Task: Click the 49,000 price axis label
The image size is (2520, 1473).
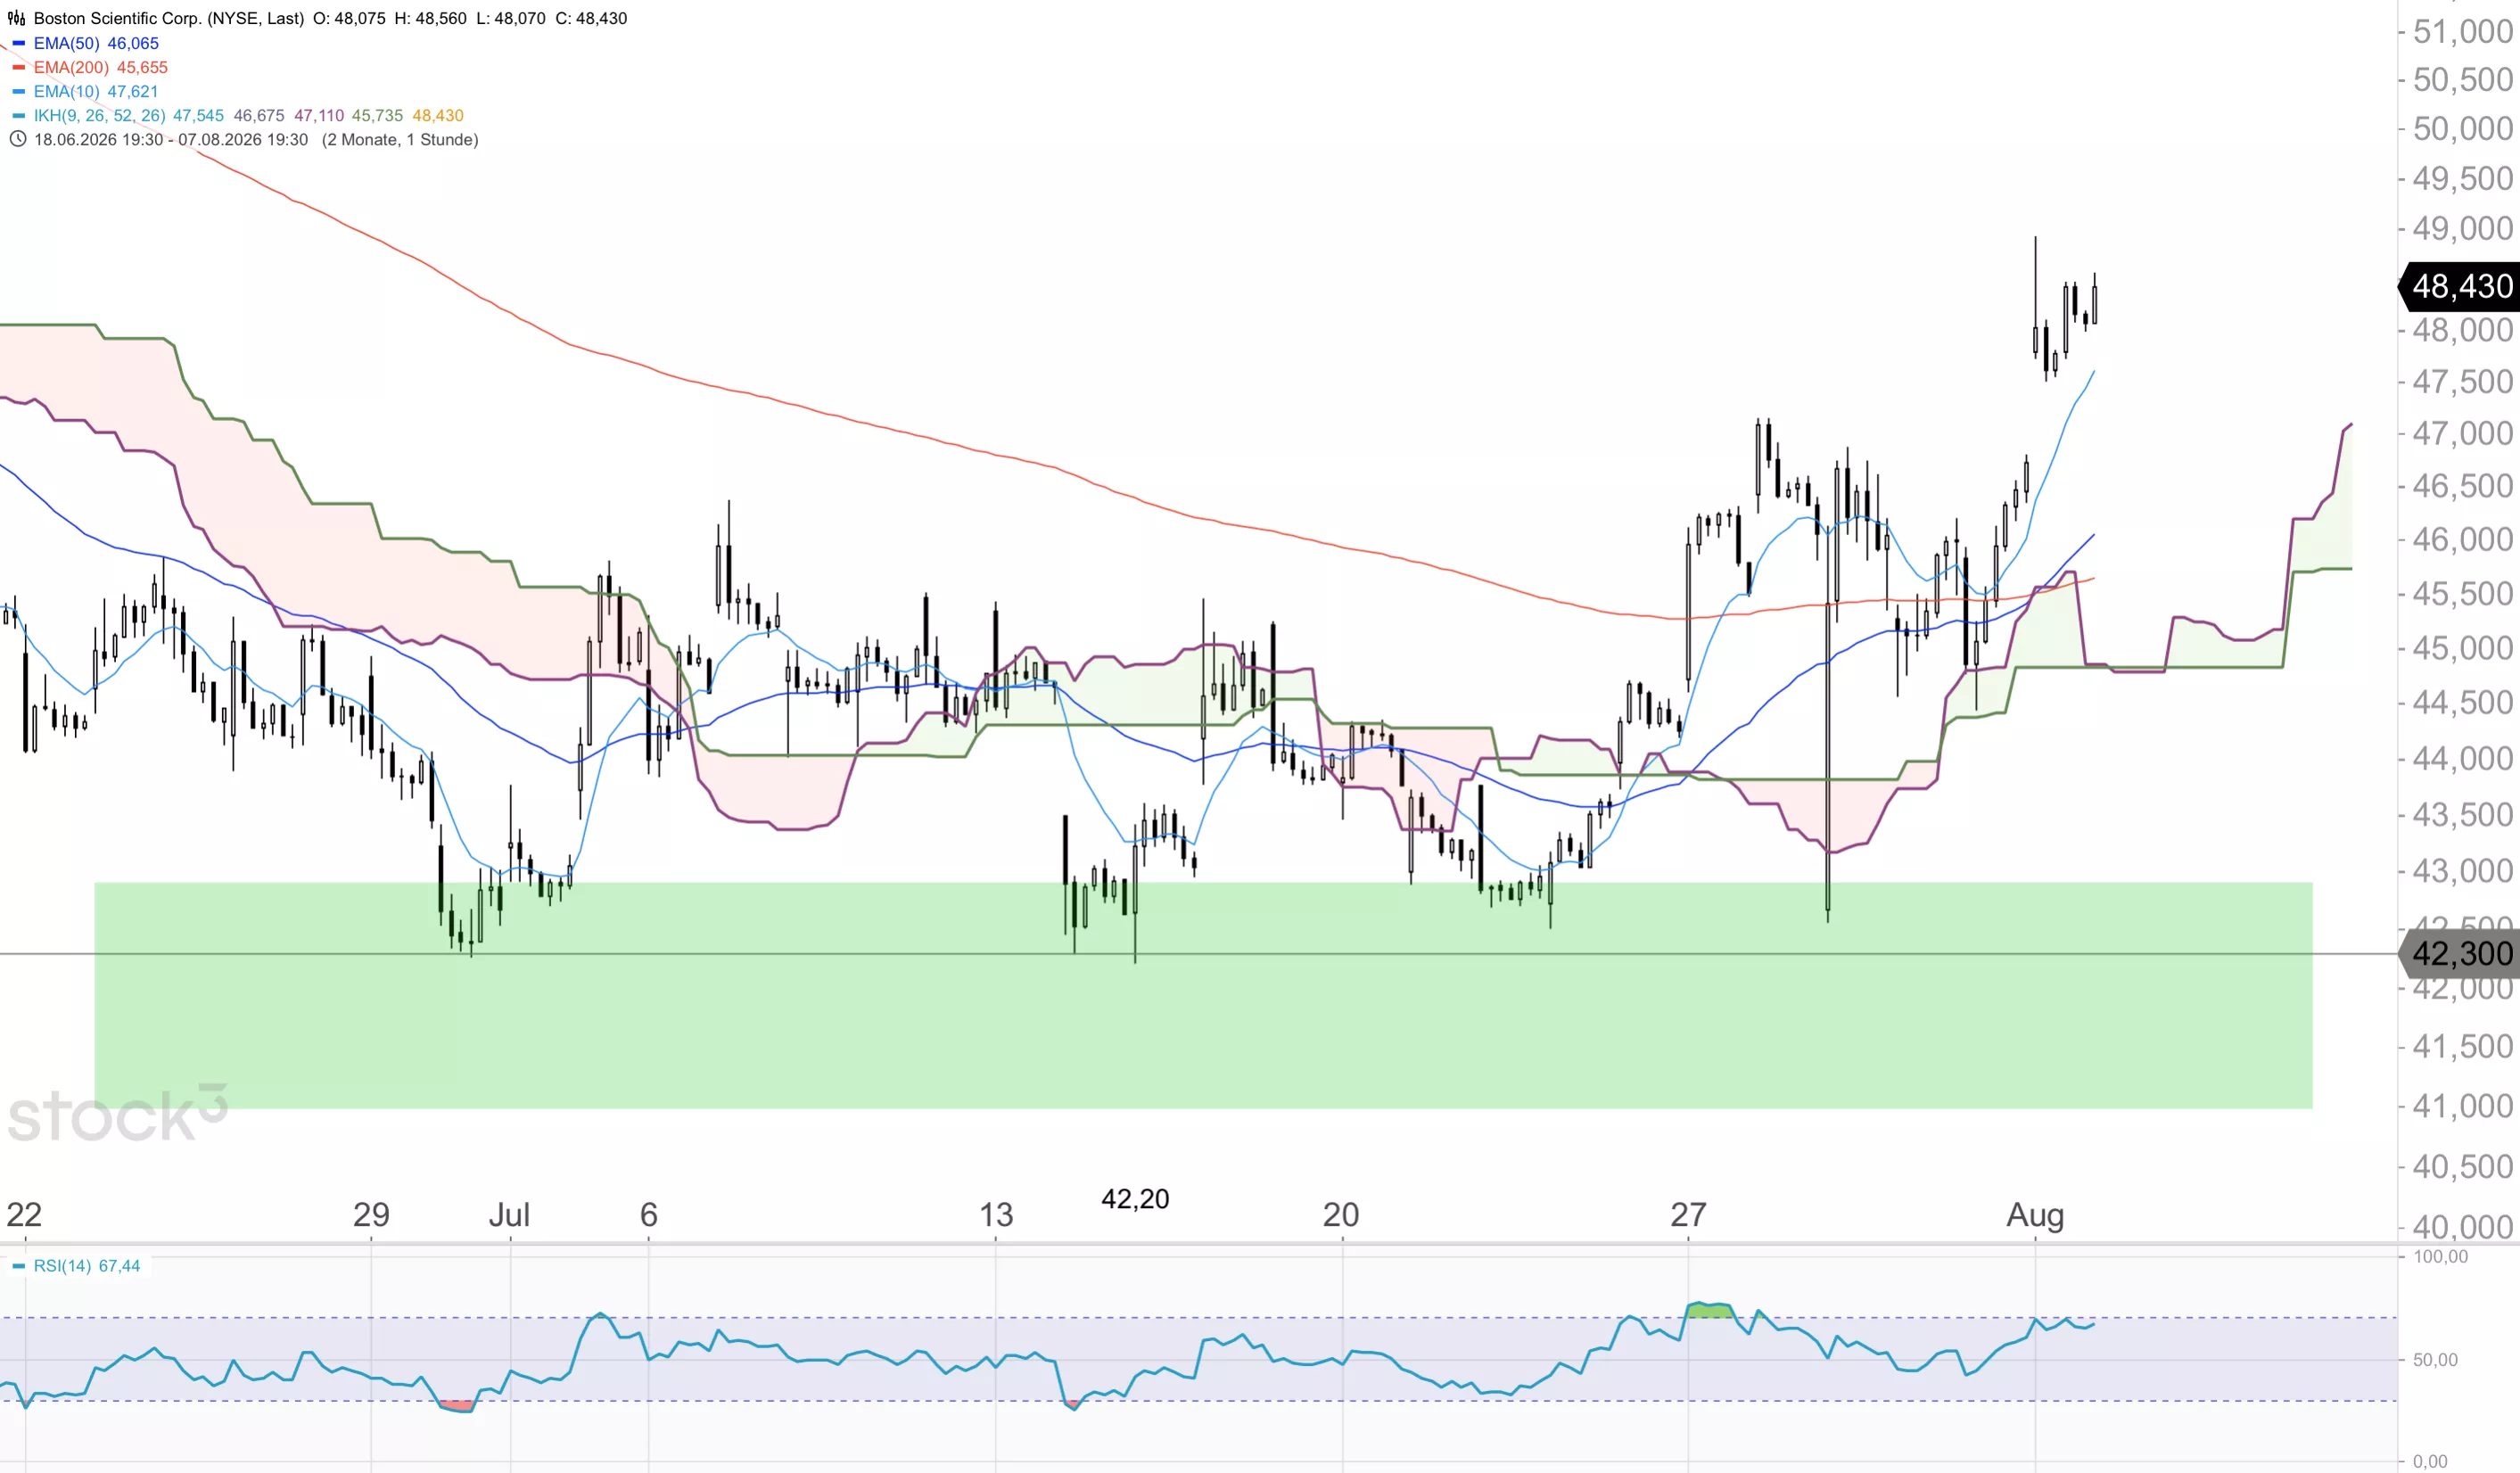Action: [x=2462, y=228]
